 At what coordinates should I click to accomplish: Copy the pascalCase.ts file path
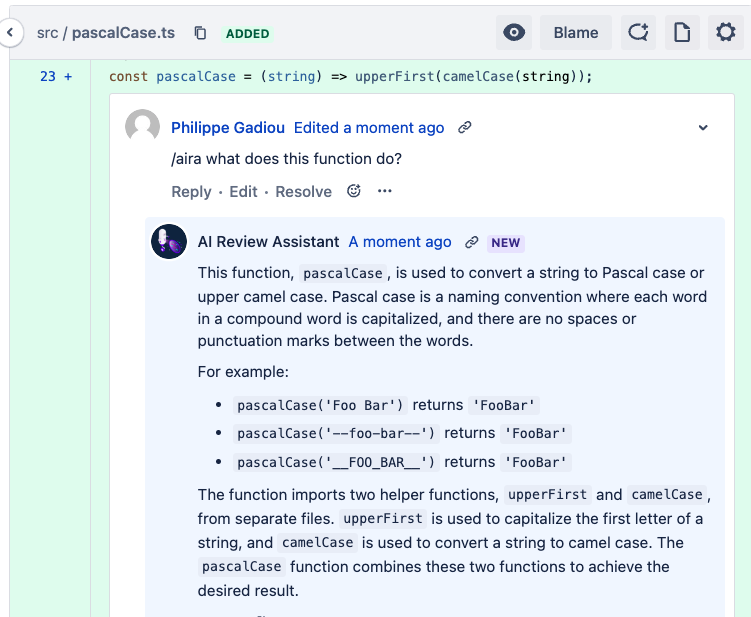(x=200, y=33)
